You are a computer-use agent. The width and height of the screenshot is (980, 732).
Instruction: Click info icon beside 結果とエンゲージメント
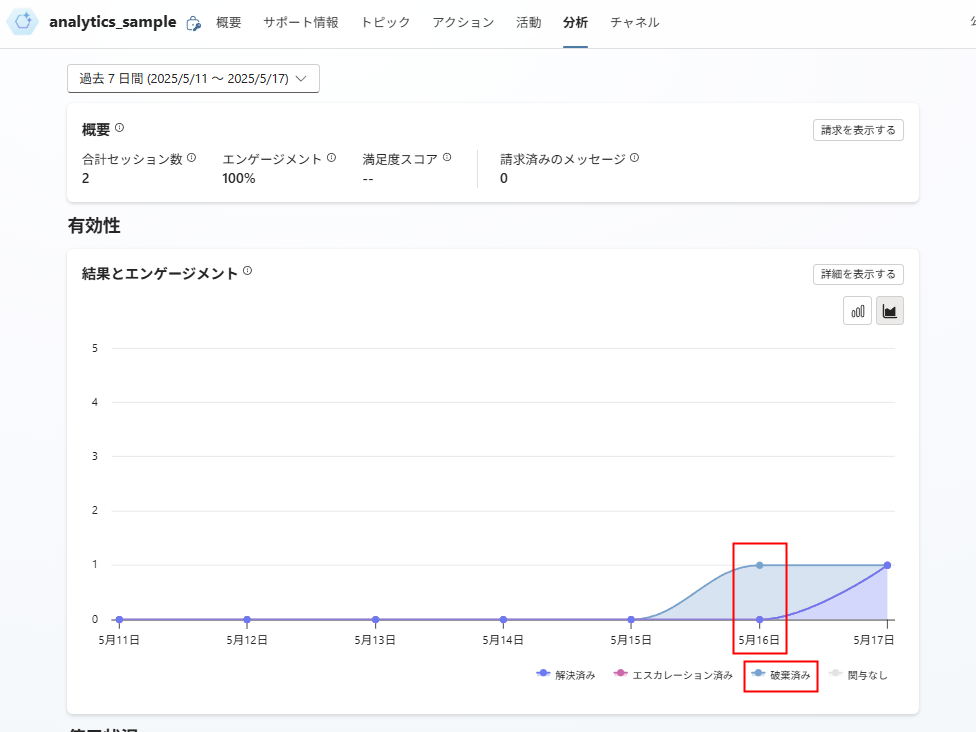tap(248, 271)
